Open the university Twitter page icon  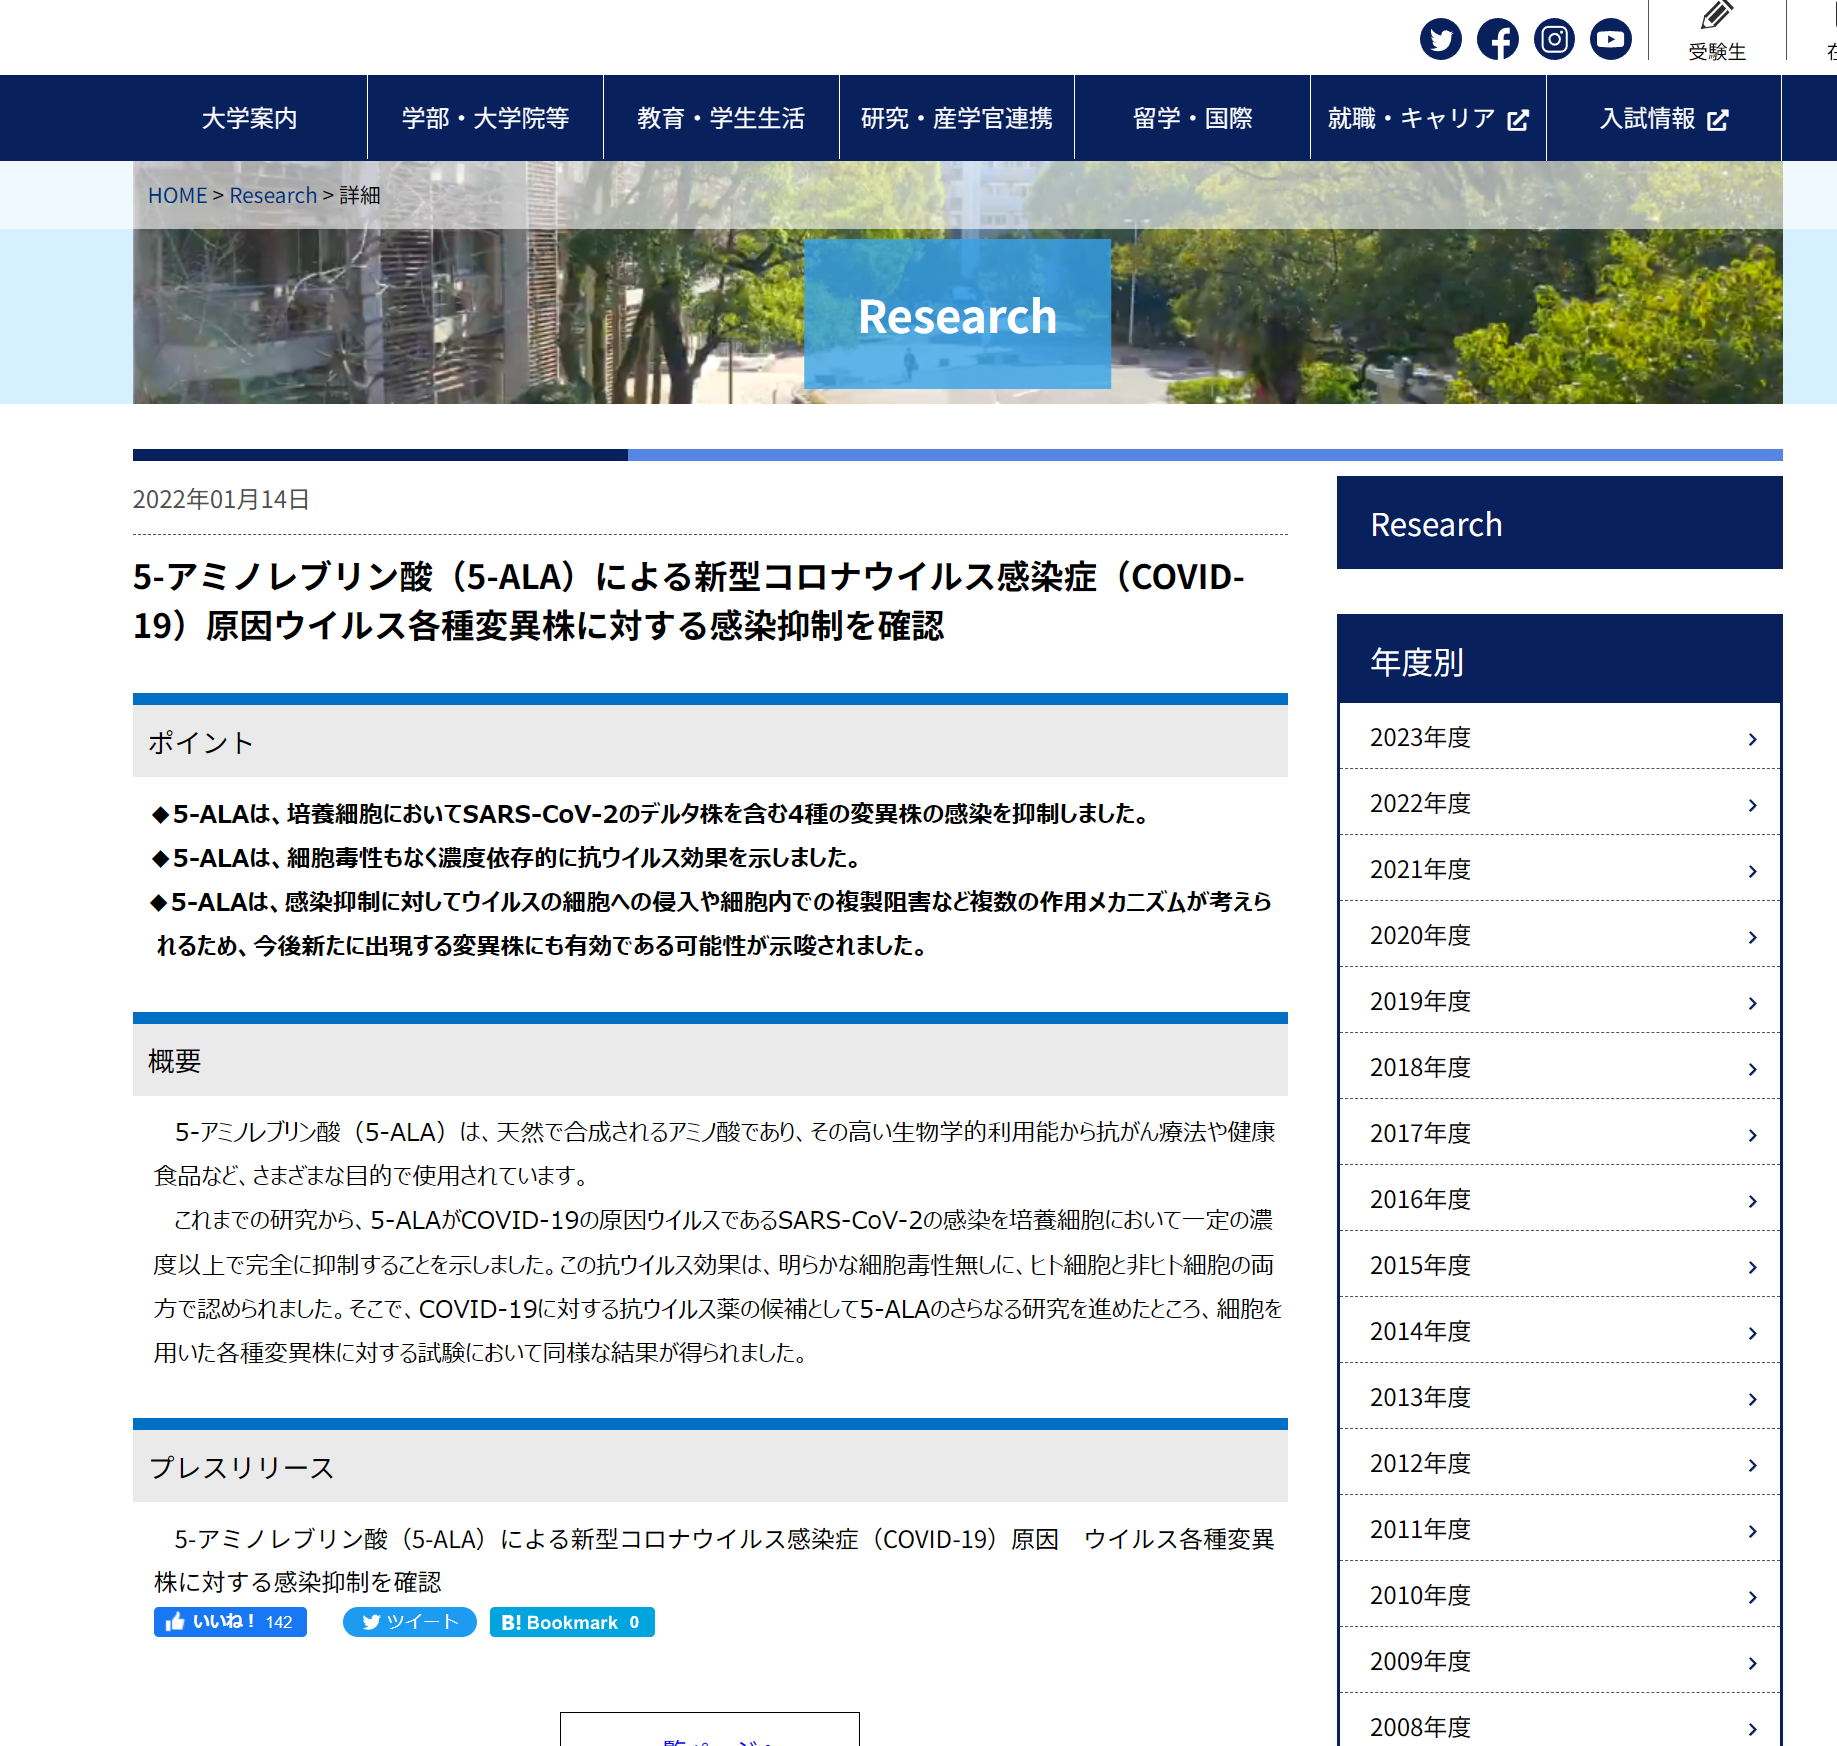click(x=1440, y=39)
